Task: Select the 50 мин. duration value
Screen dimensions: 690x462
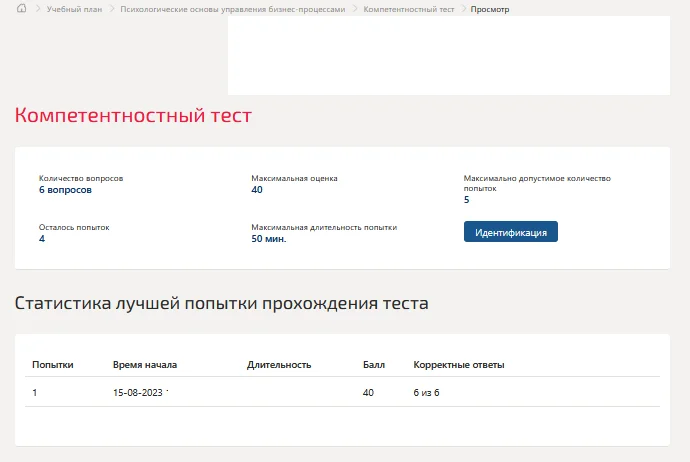Action: [x=269, y=239]
